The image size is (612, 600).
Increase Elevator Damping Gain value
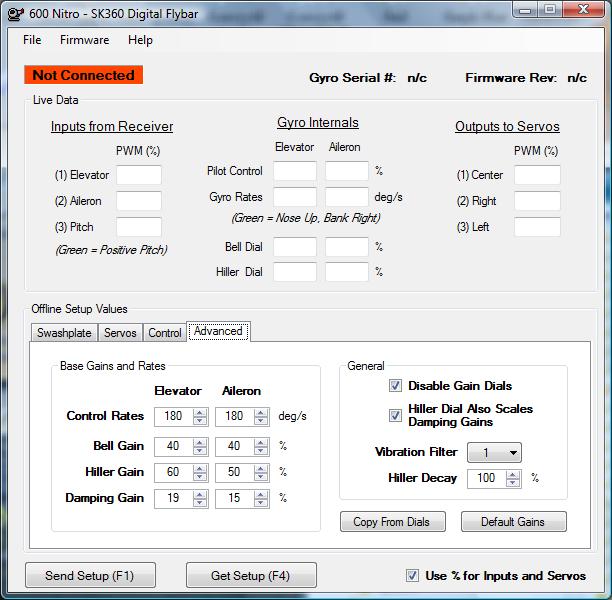coord(199,493)
